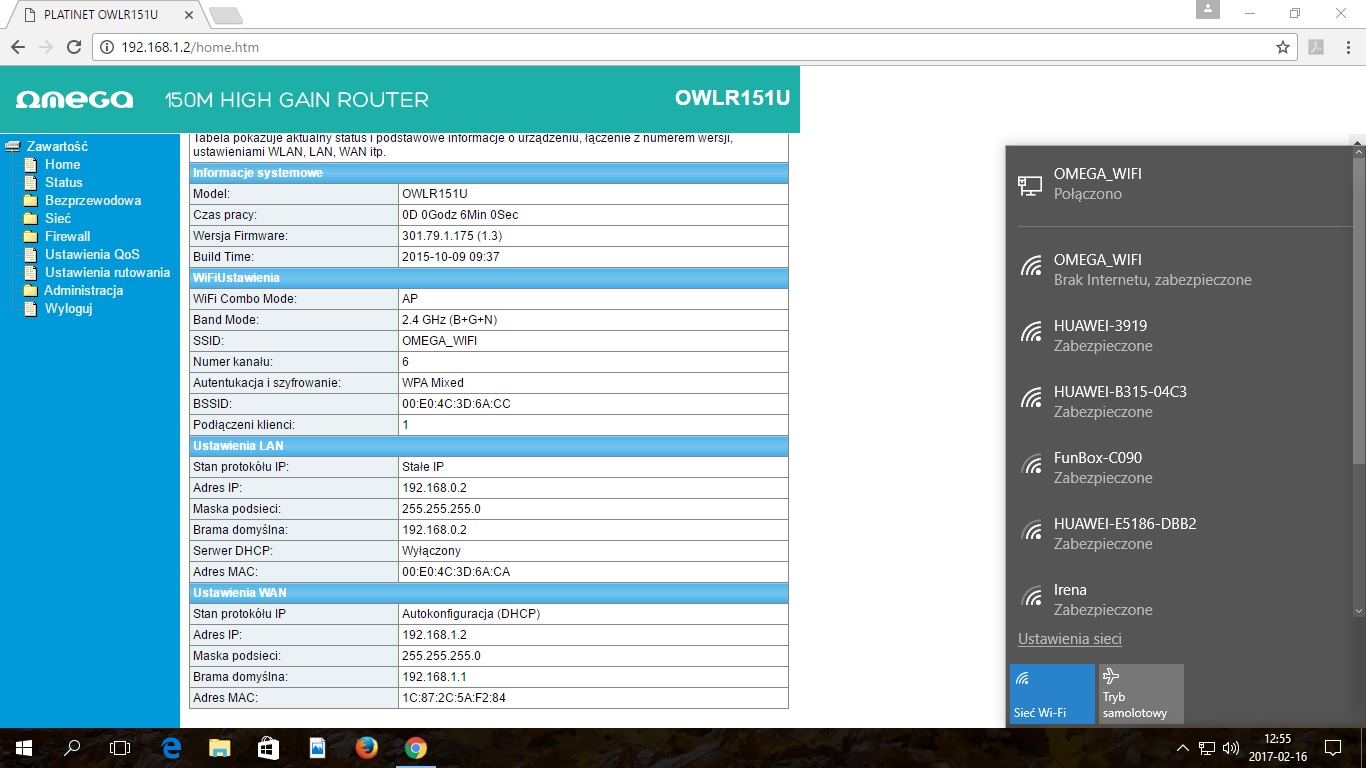
Task: Open the Status page in sidebar
Action: [x=63, y=182]
